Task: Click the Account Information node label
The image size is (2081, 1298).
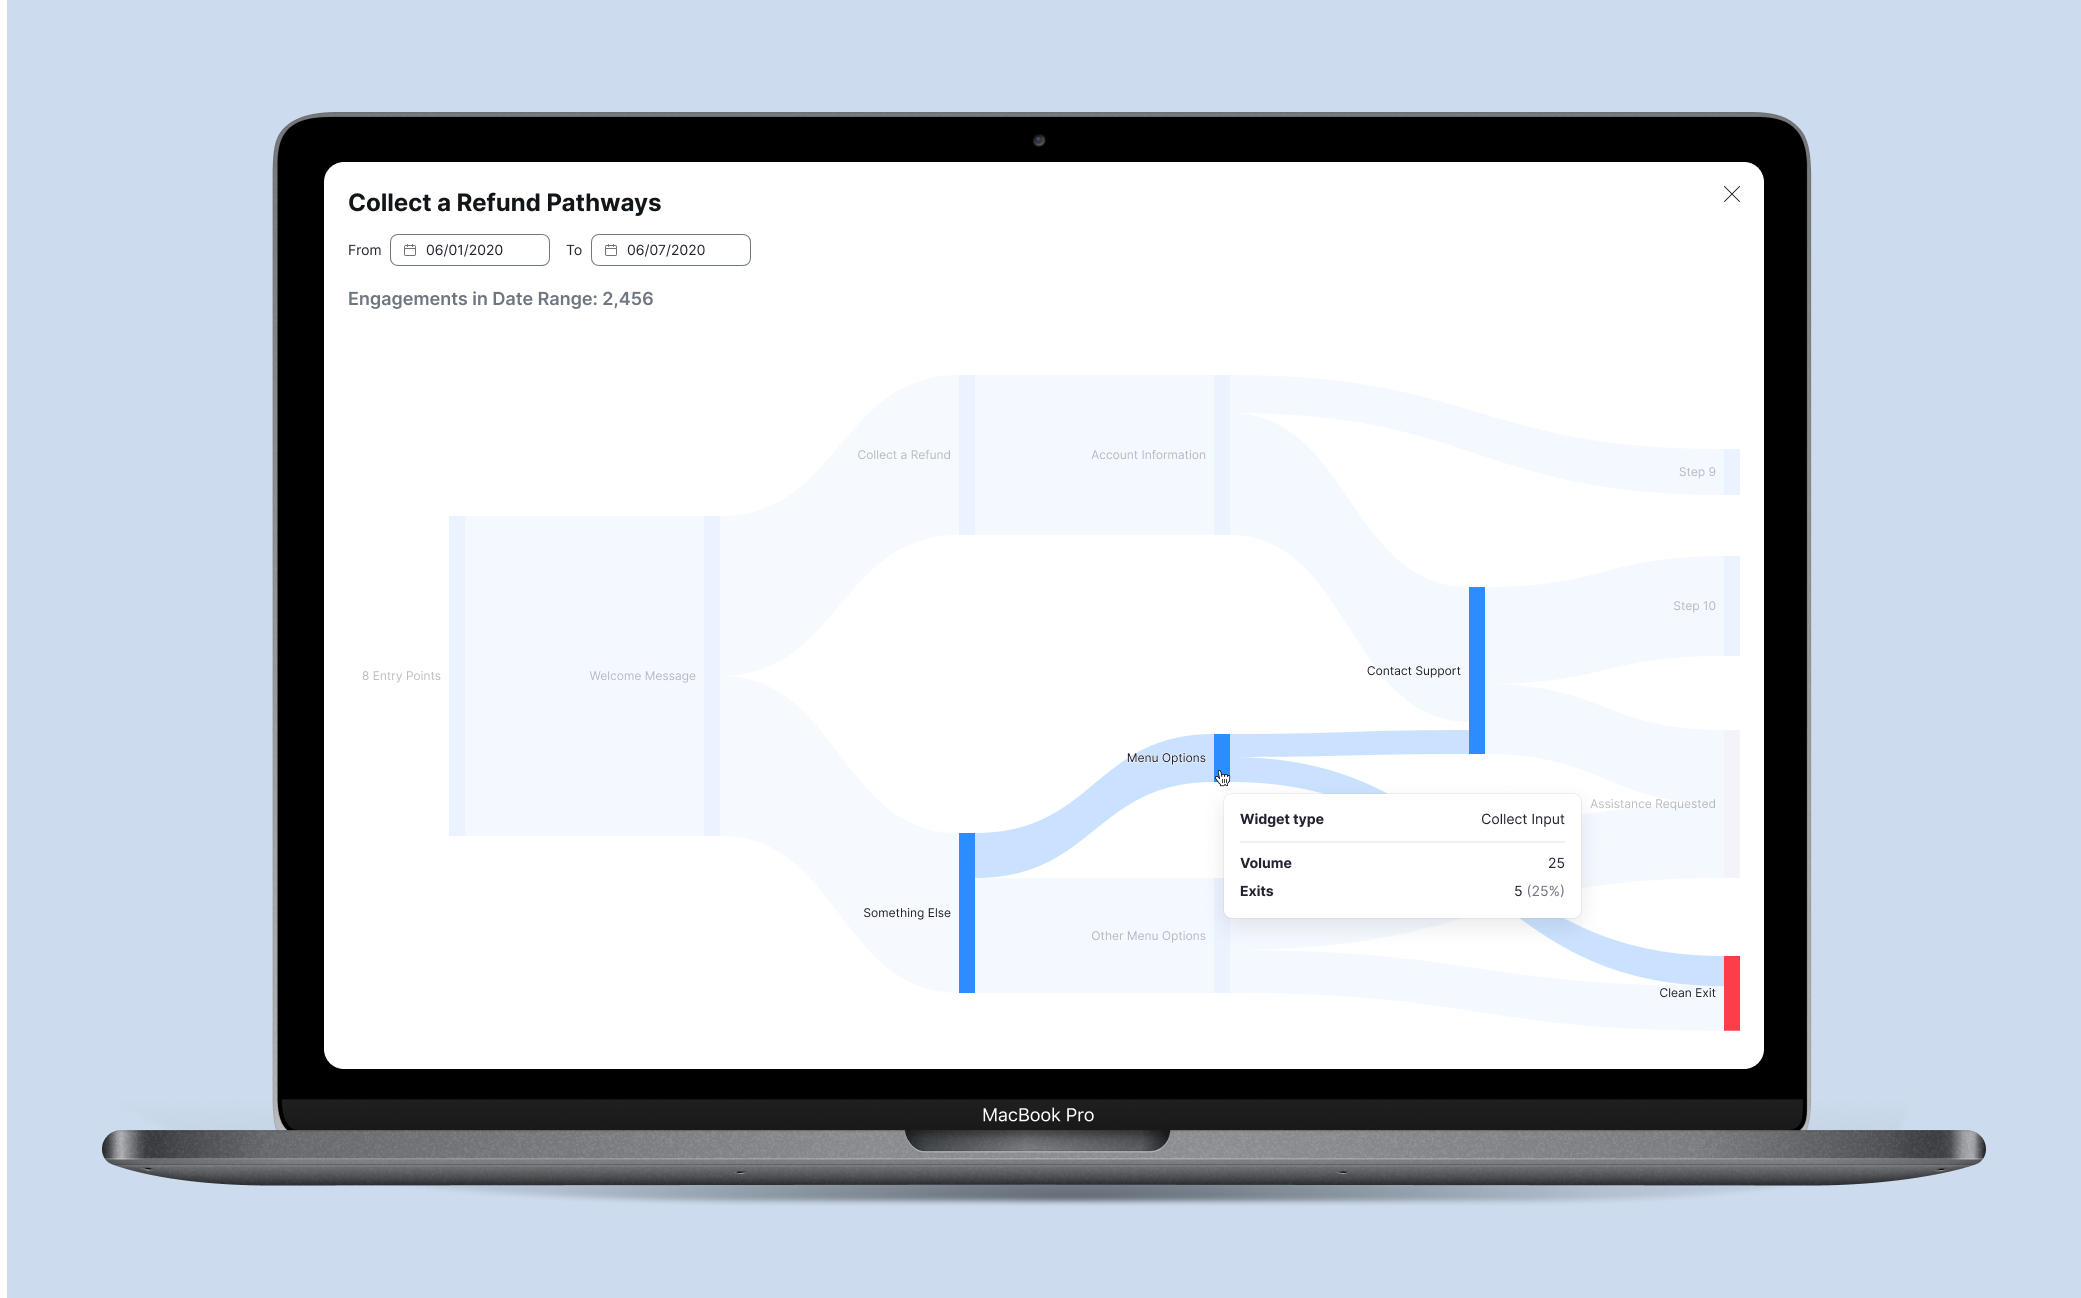Action: (x=1148, y=455)
